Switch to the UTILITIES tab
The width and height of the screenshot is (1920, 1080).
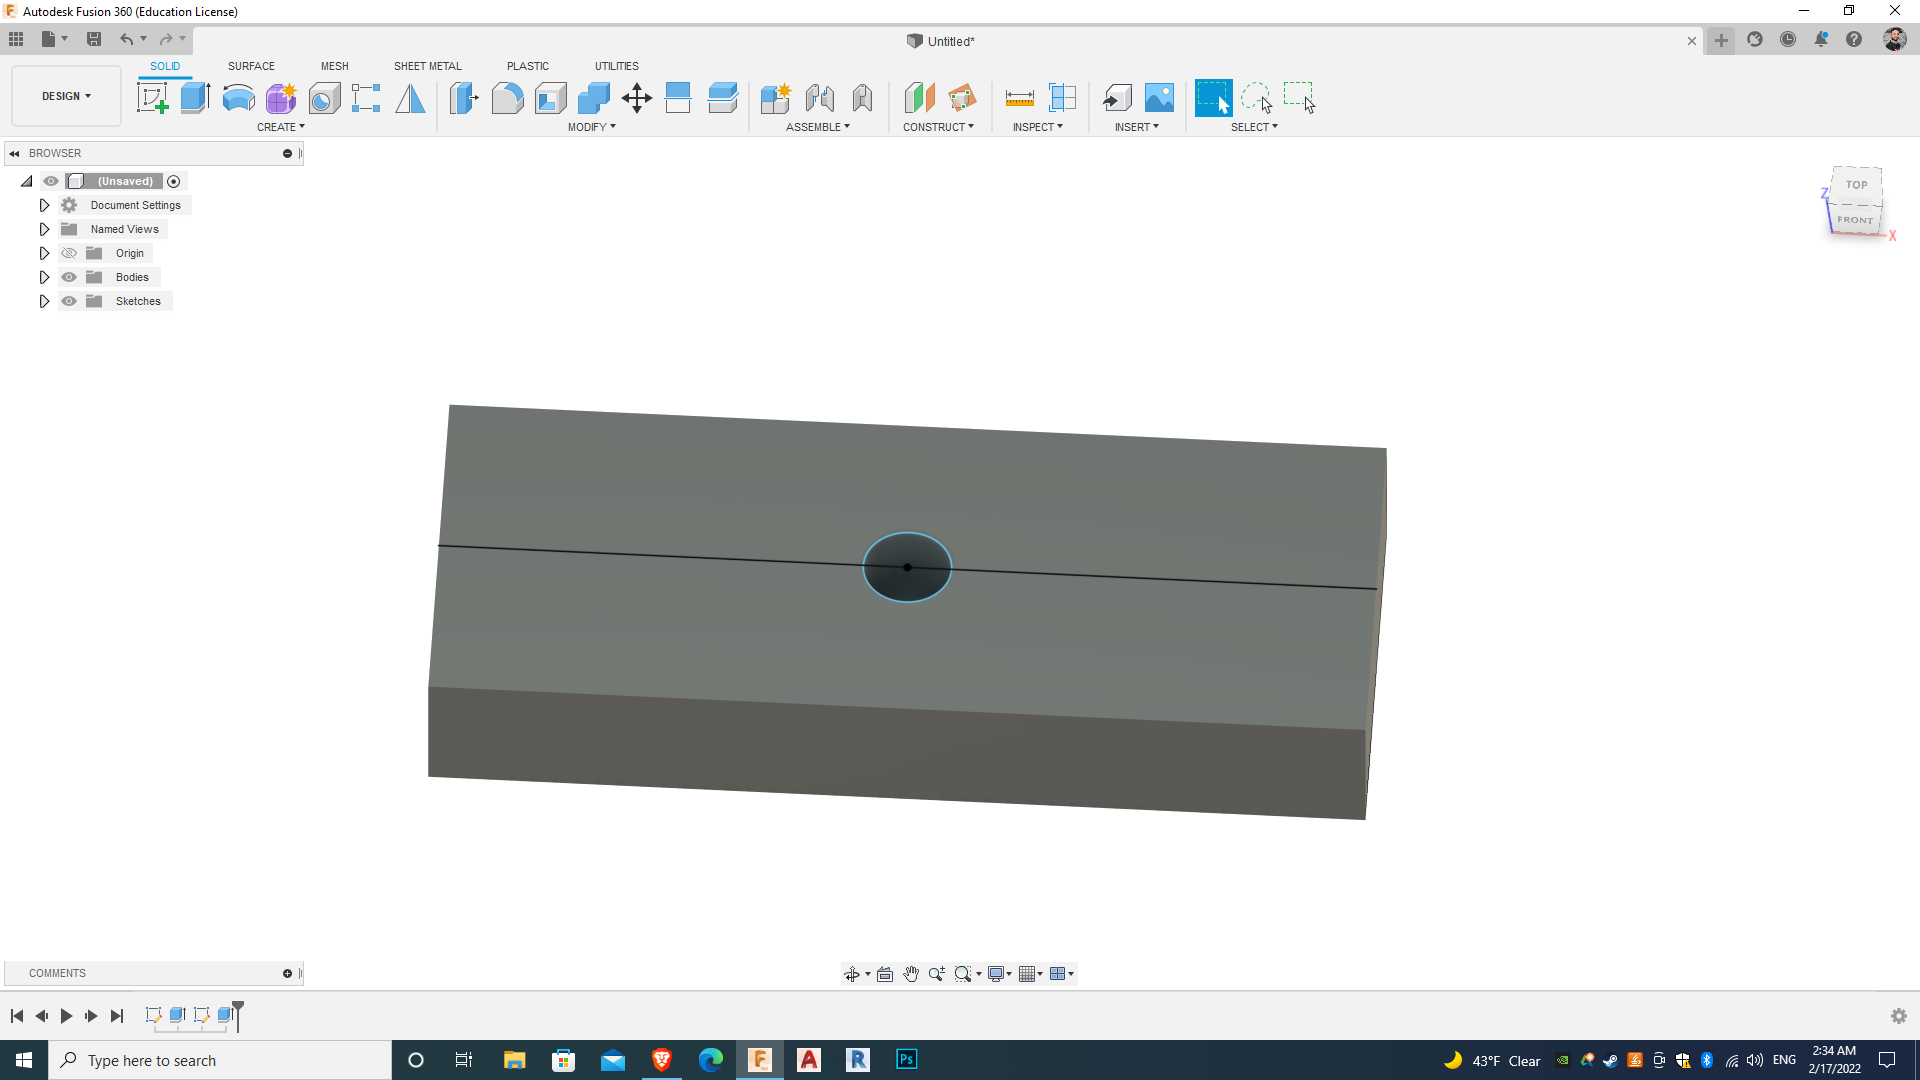(617, 66)
